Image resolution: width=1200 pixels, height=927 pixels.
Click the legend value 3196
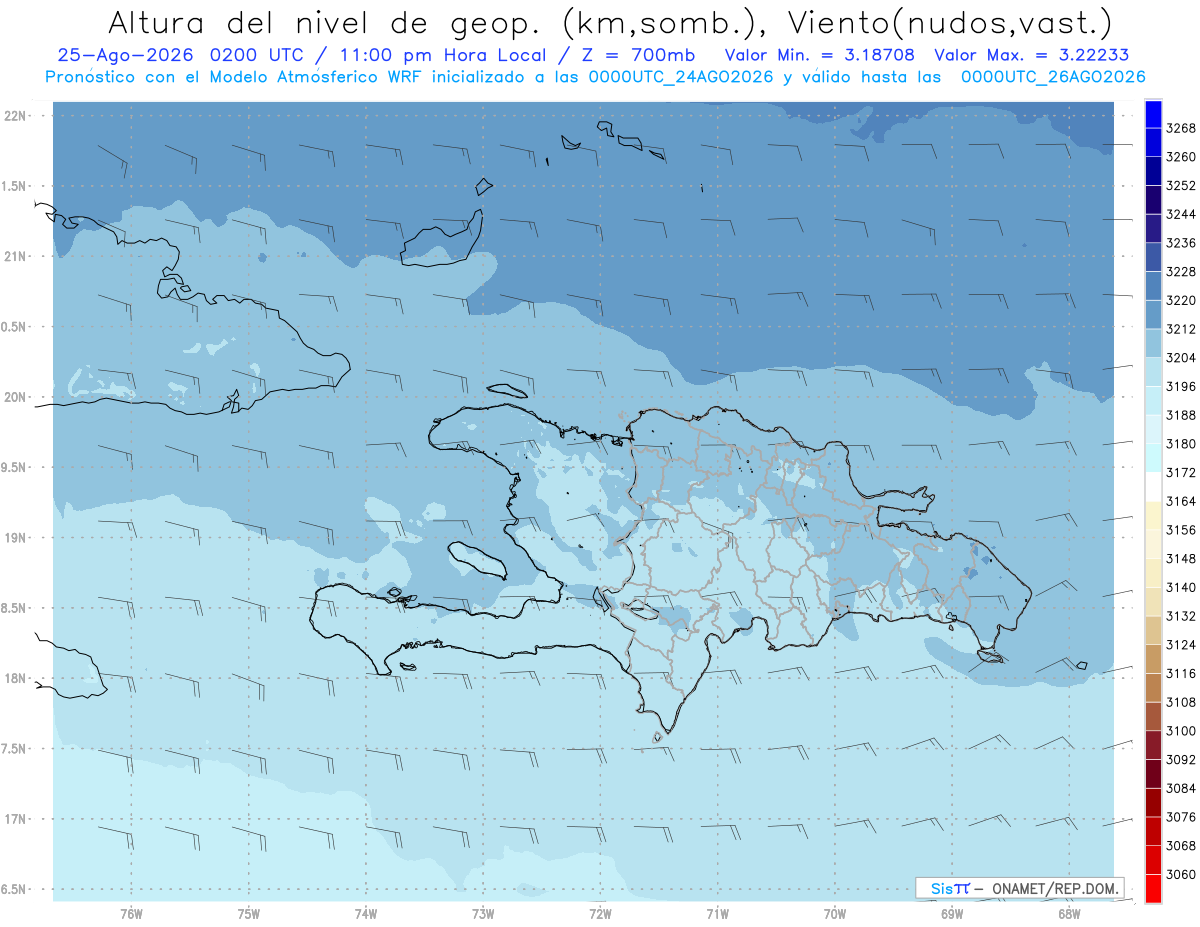tap(1181, 386)
